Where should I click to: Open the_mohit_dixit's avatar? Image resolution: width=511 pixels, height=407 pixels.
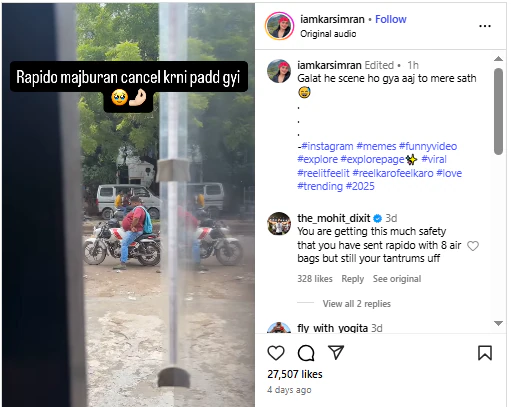coord(279,224)
